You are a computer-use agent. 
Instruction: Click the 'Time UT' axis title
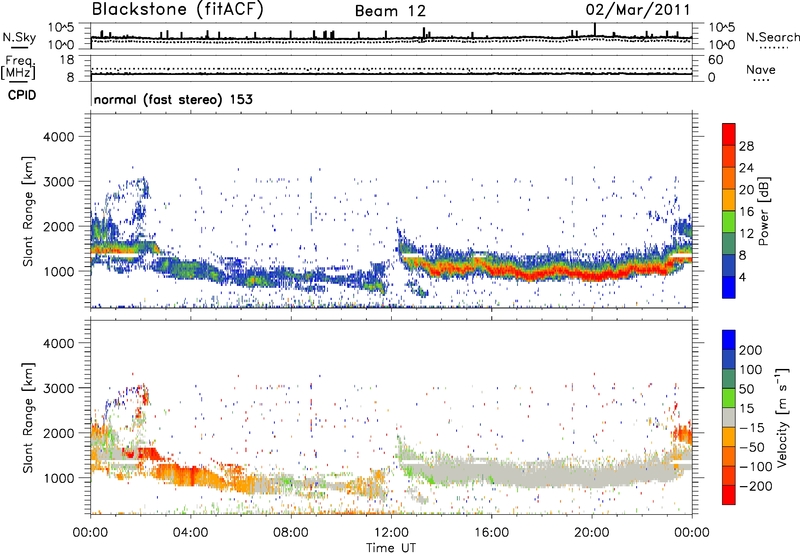pos(391,548)
